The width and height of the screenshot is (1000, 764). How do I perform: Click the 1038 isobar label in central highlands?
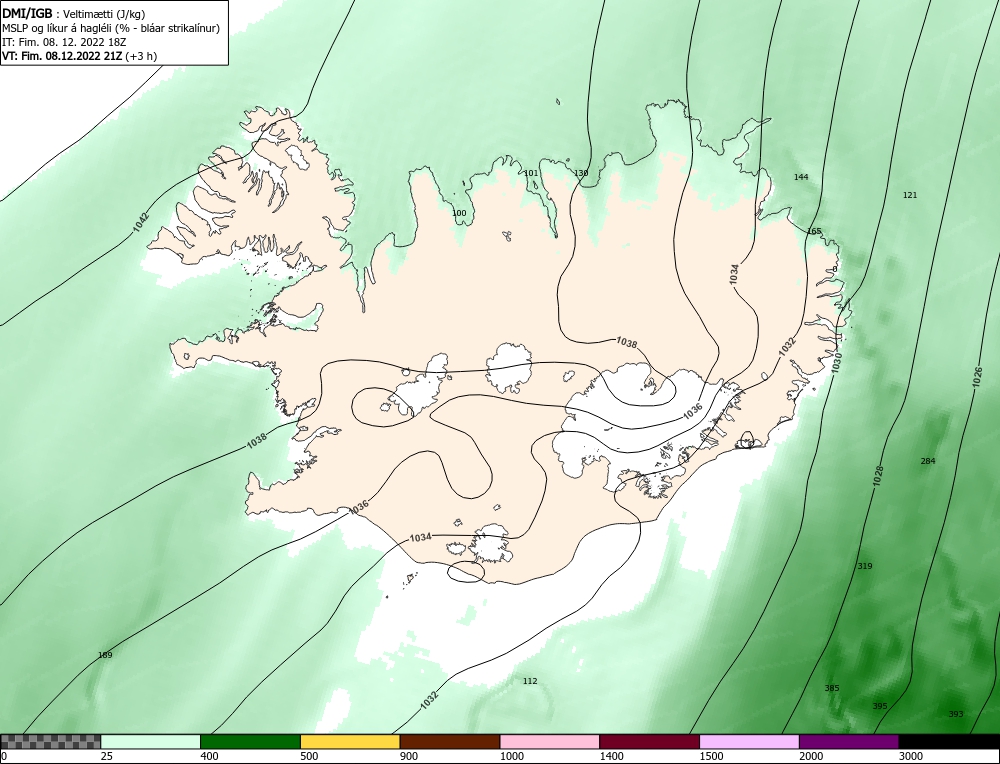point(626,342)
